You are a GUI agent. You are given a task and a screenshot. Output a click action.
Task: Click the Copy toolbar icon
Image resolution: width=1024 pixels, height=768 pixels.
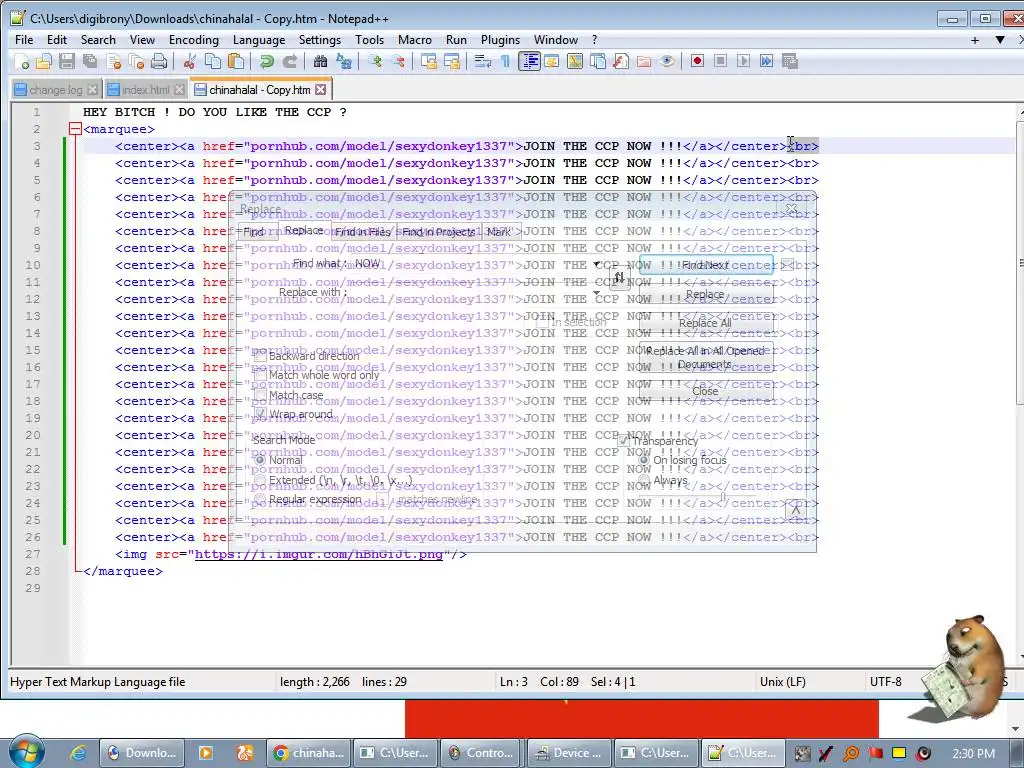[x=213, y=61]
